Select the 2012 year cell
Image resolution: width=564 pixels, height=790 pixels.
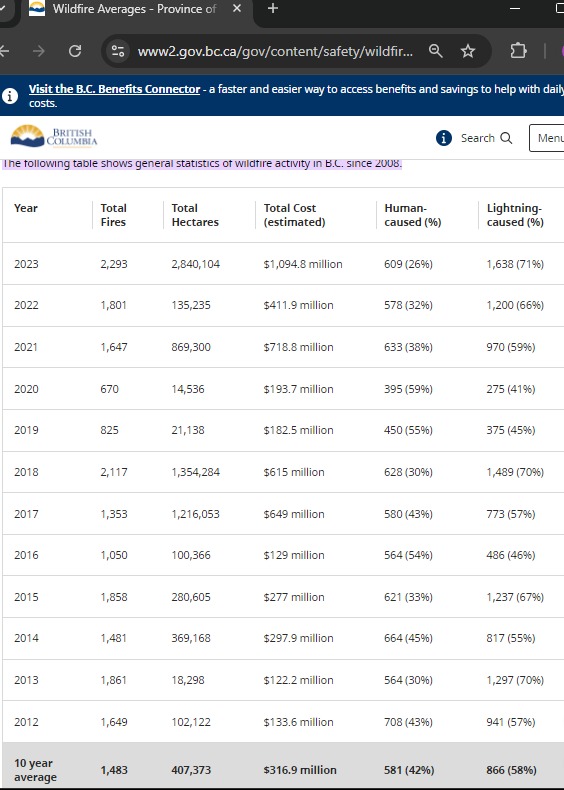coord(26,722)
